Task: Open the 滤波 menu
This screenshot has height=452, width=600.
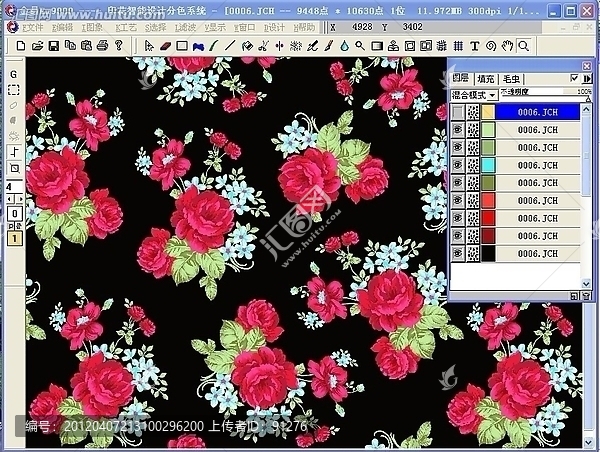Action: pos(186,28)
